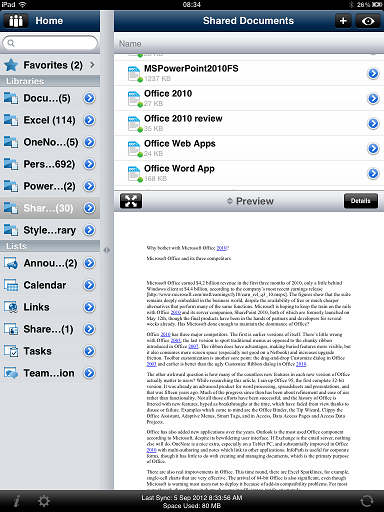
Task: Click the Details button in Preview bar
Action: pyautogui.click(x=361, y=201)
